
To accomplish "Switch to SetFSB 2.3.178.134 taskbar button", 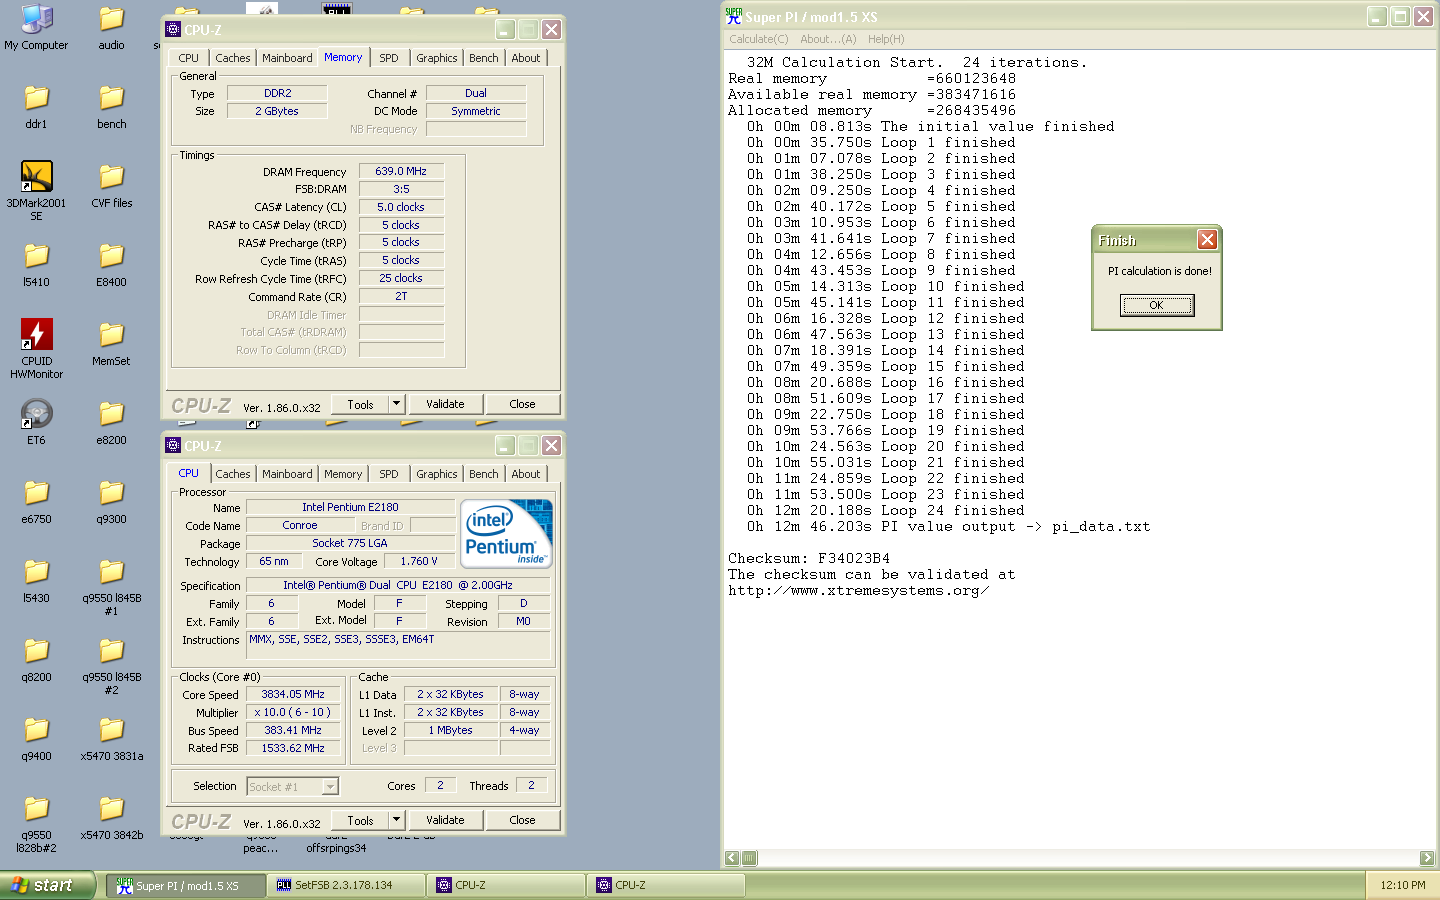I will pyautogui.click(x=346, y=885).
